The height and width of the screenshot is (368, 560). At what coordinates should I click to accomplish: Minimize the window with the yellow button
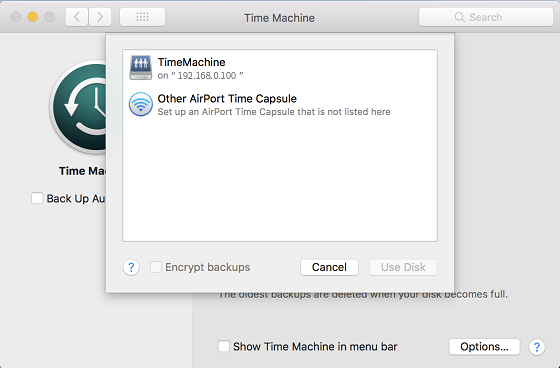33,17
